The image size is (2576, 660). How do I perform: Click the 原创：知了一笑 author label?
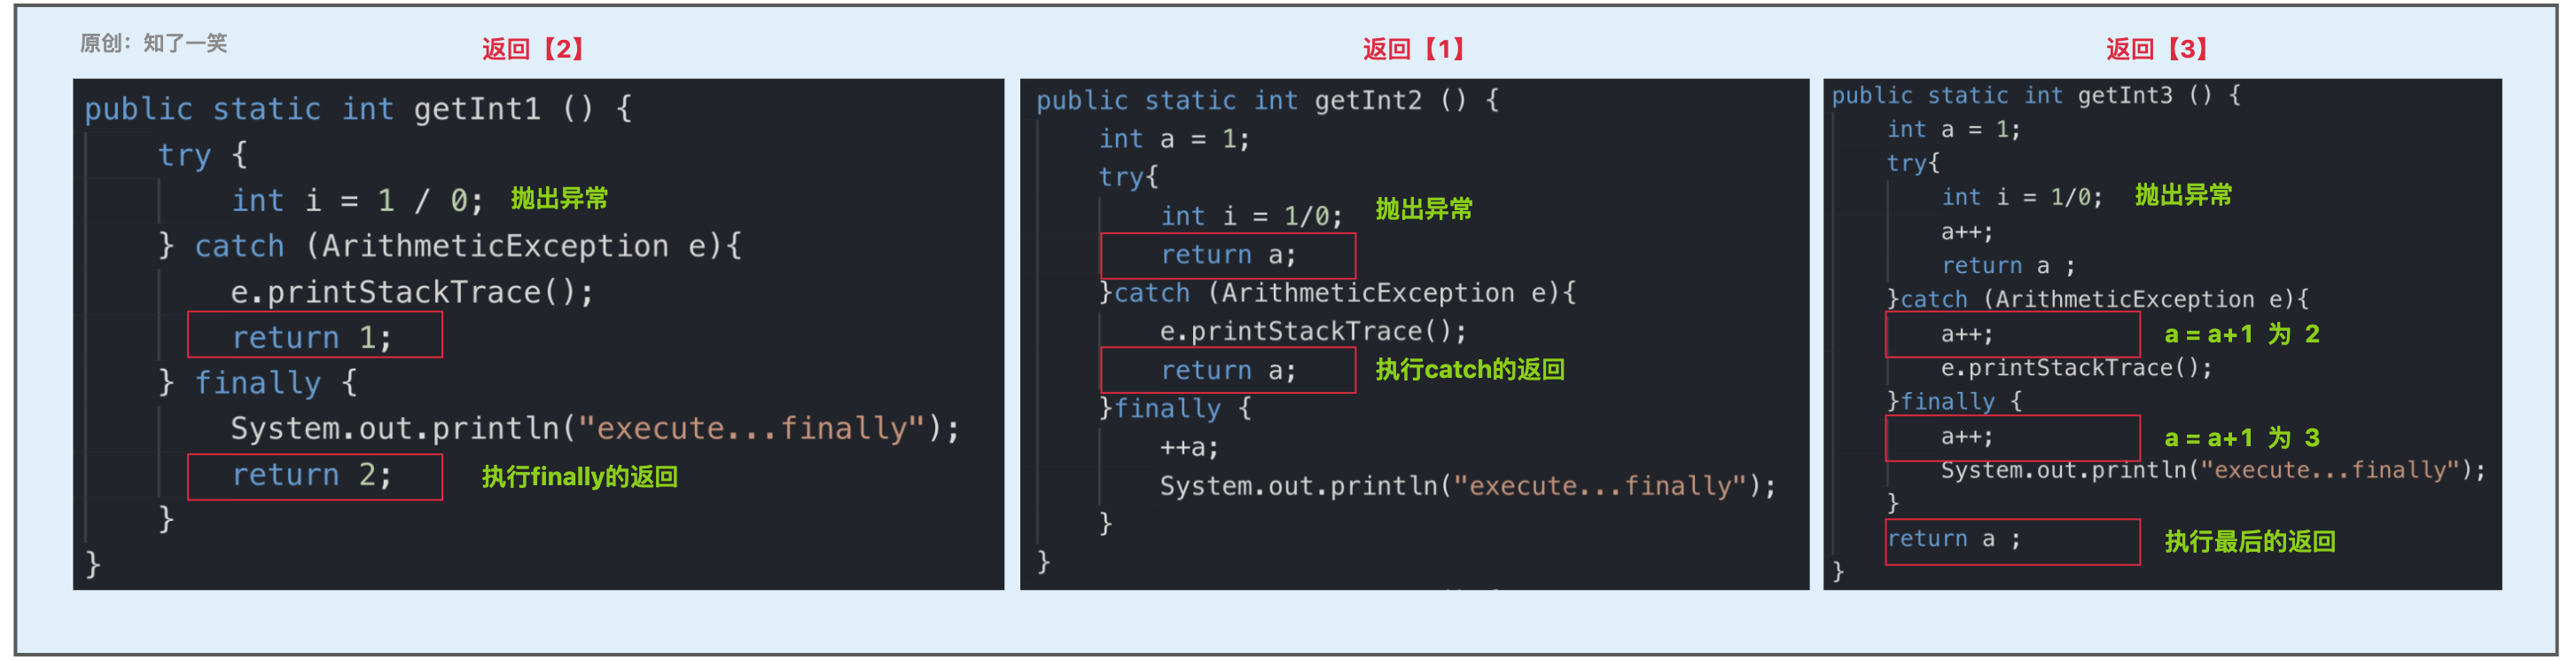coord(154,43)
